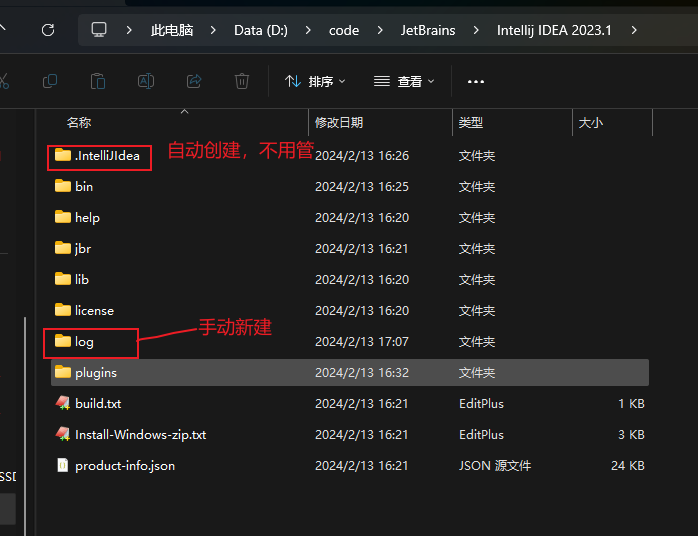Image resolution: width=698 pixels, height=536 pixels.
Task: Click the cut scissors icon
Action: (x=4, y=81)
